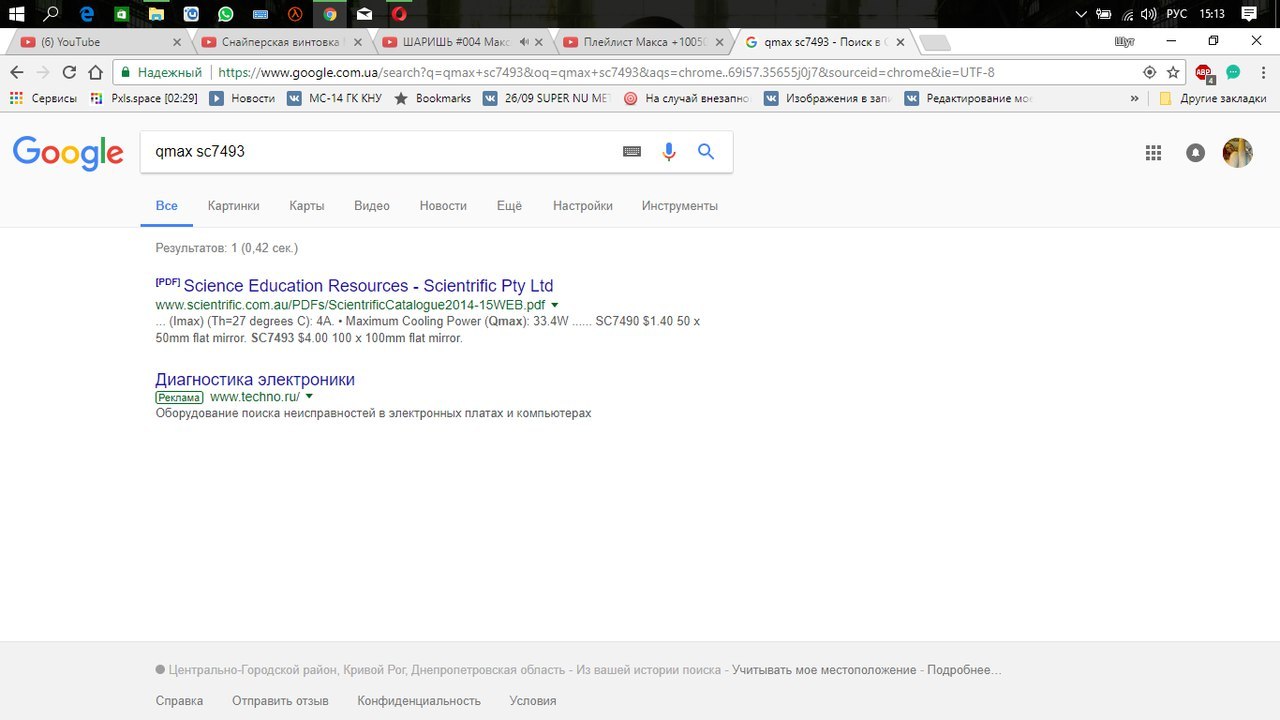This screenshot has height=720, width=1280.
Task: Show hidden bookmarks overflow chevron
Action: click(1134, 98)
